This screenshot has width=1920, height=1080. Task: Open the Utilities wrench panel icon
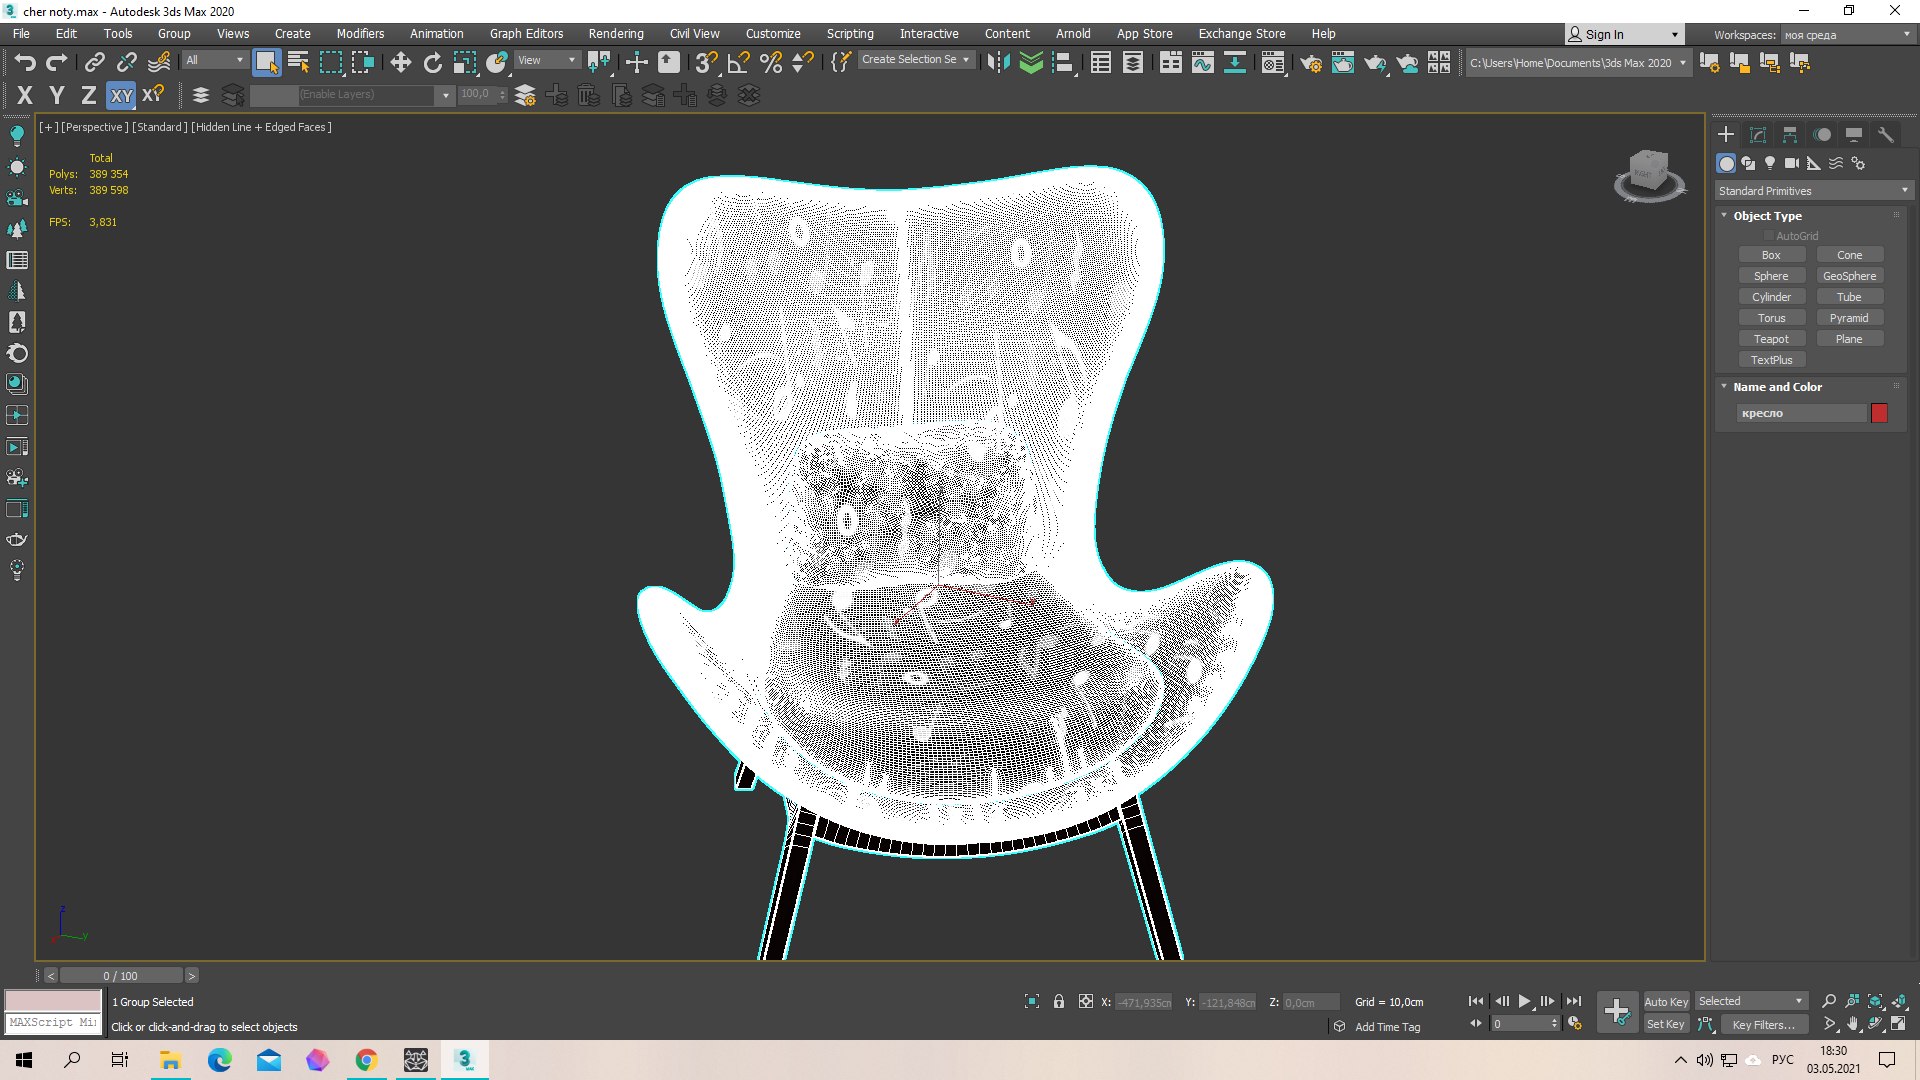1886,134
